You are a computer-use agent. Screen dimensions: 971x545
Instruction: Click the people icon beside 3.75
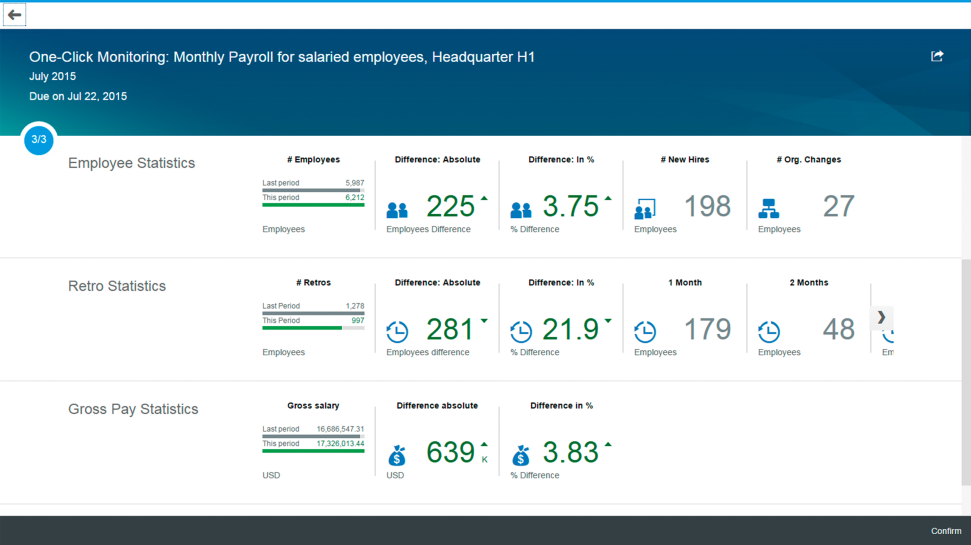click(x=521, y=210)
